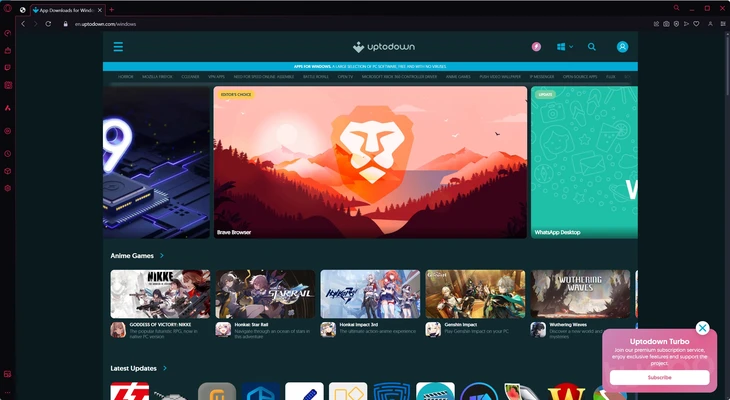The height and width of the screenshot is (400, 730).
Task: Select the OPEN SOURCE APPS topic link
Action: (580, 77)
